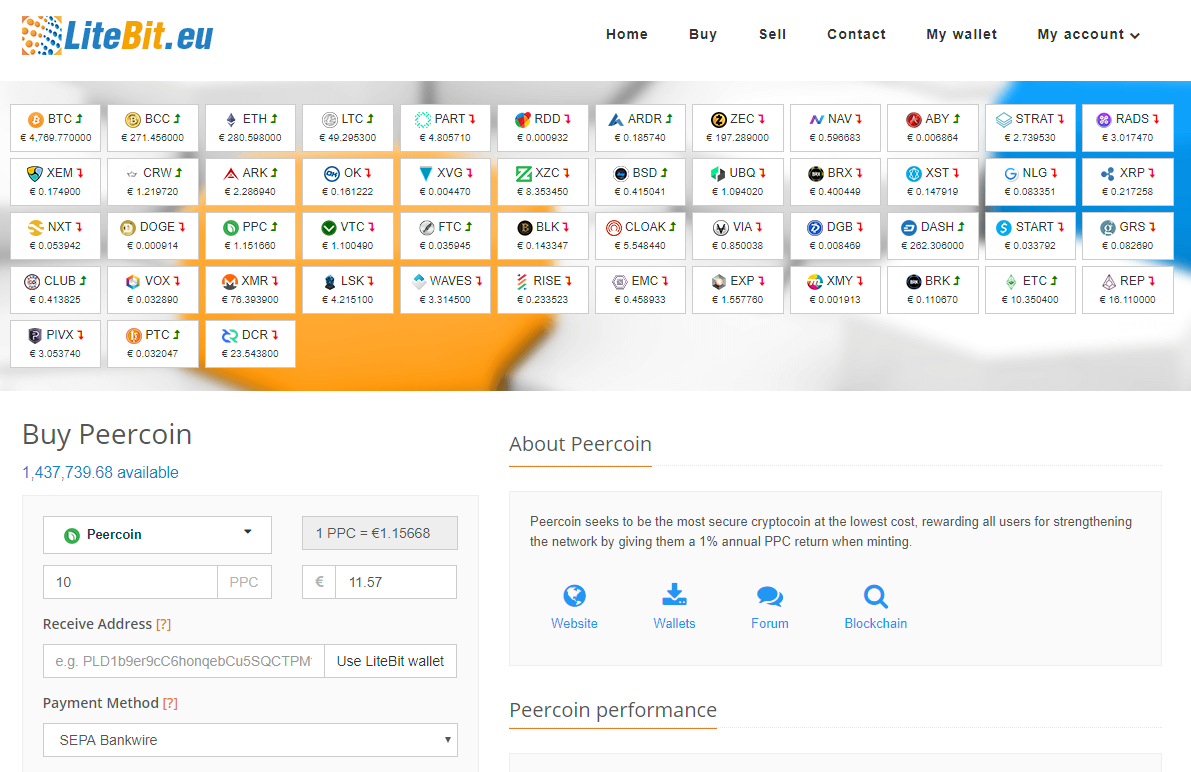1191x772 pixels.
Task: Click the Use LiteBit wallet button
Action: click(x=390, y=661)
